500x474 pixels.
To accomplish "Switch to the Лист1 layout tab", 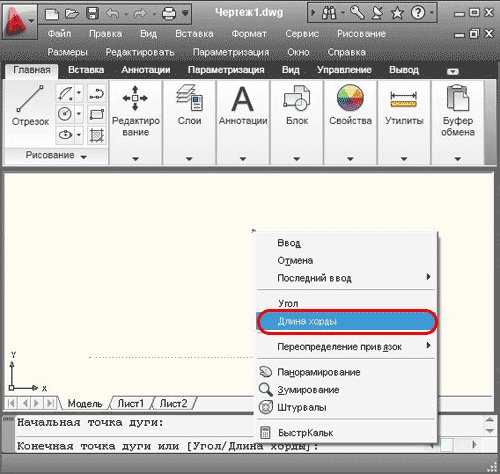I will (130, 404).
